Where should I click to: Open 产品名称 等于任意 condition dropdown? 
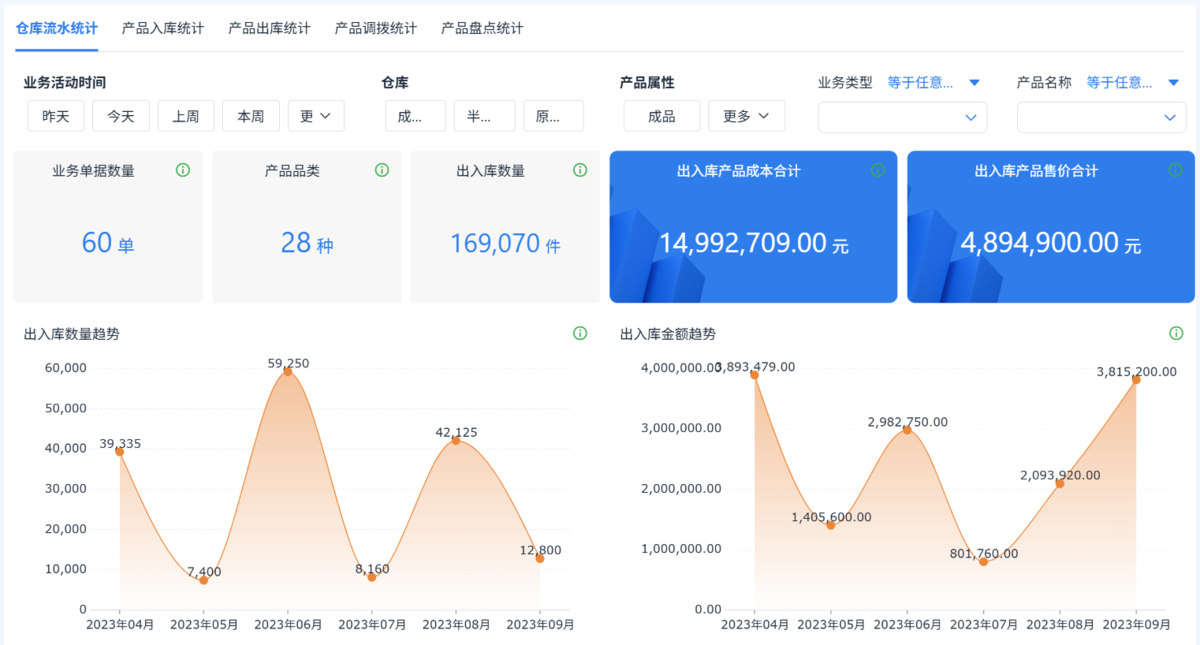(x=1133, y=83)
